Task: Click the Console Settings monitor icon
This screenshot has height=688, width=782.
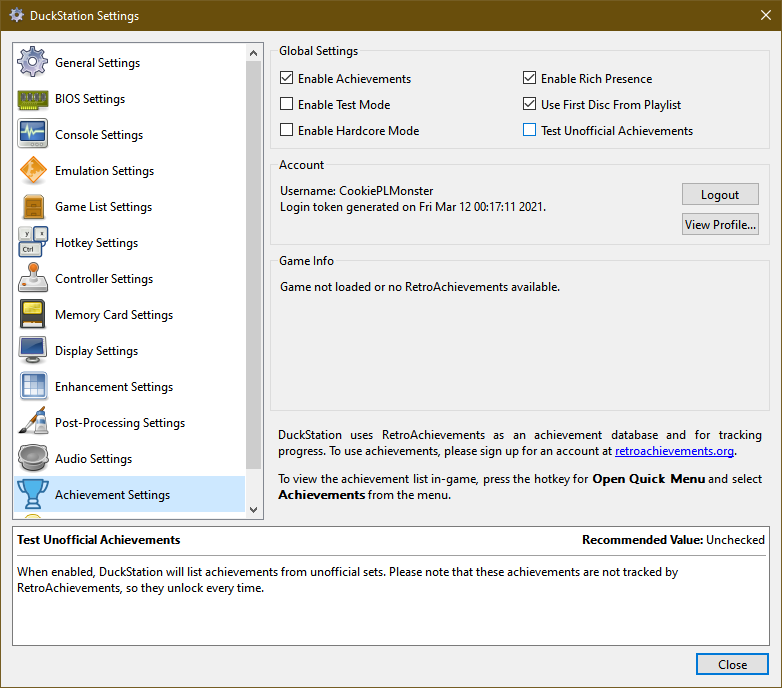Action: coord(32,134)
